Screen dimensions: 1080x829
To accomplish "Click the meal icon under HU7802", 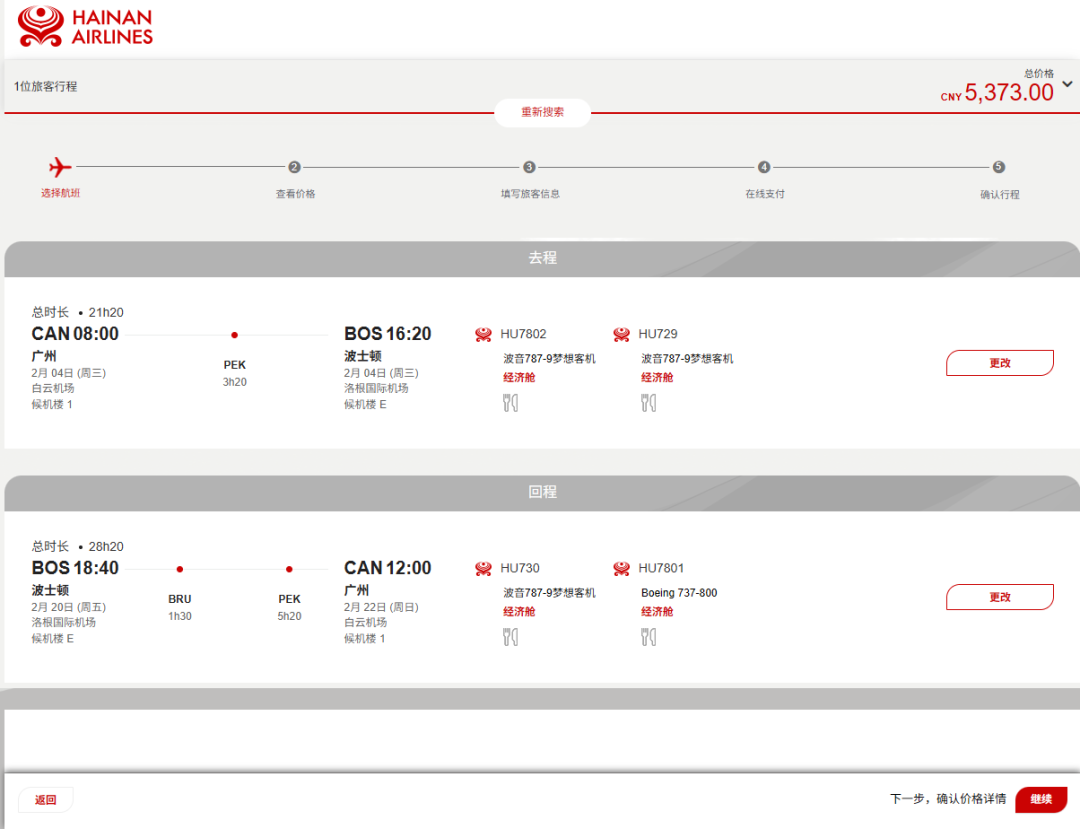I will point(510,403).
